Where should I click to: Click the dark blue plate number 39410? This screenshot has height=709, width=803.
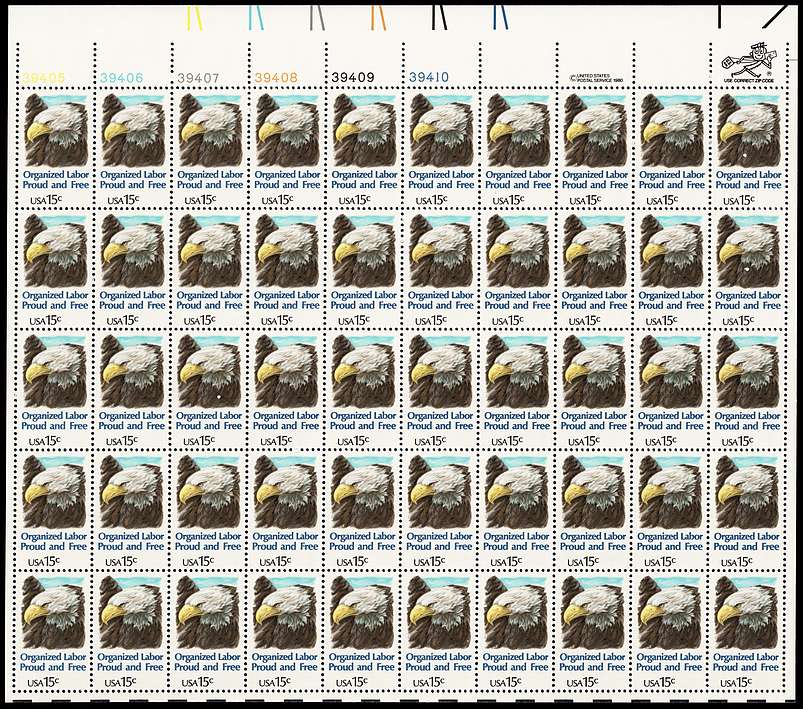pyautogui.click(x=429, y=78)
